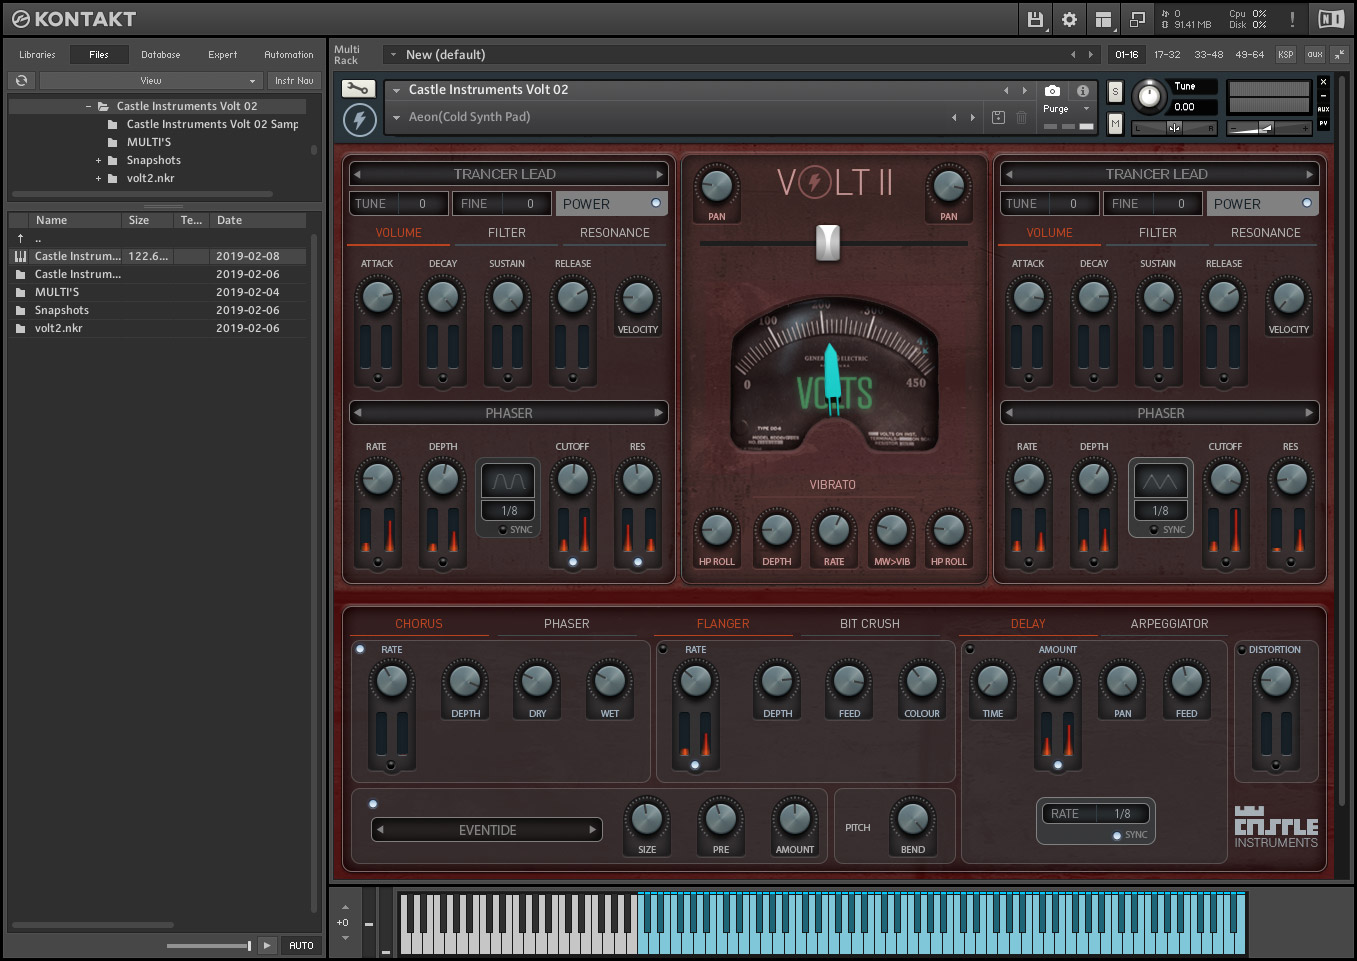The width and height of the screenshot is (1357, 961).
Task: Click the left PAN knob beside VOLT II logo
Action: point(717,184)
